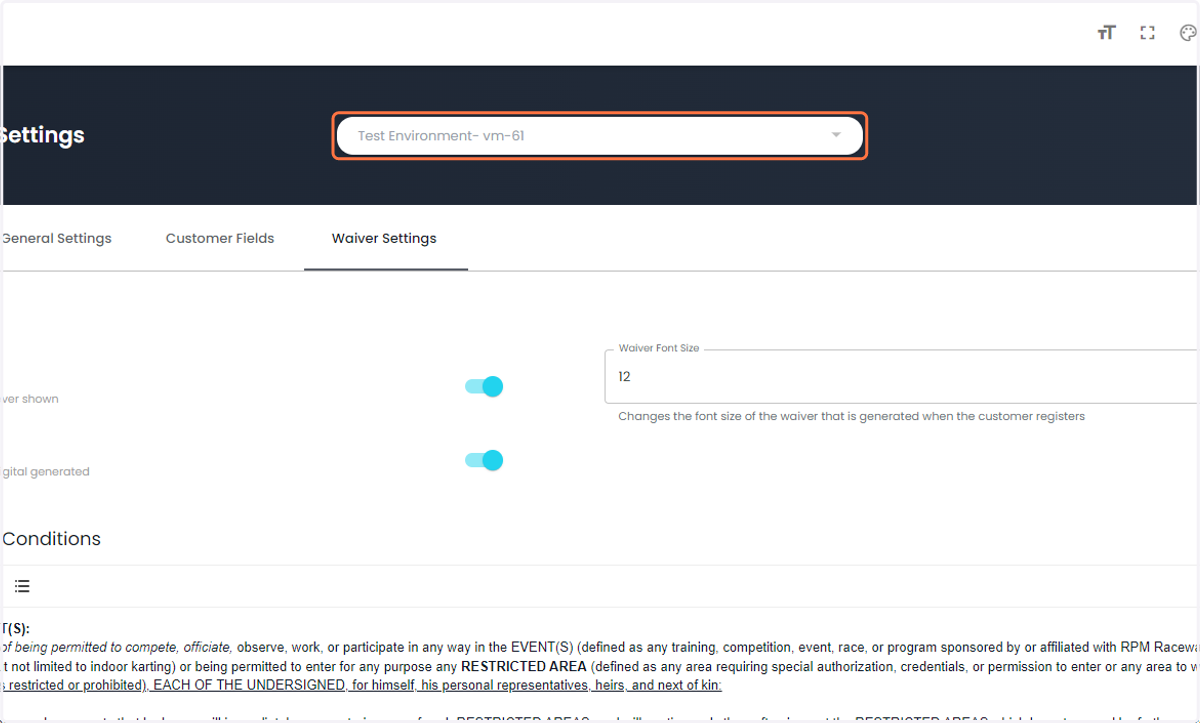
Task: Toggle the digital generated switch
Action: tap(484, 461)
